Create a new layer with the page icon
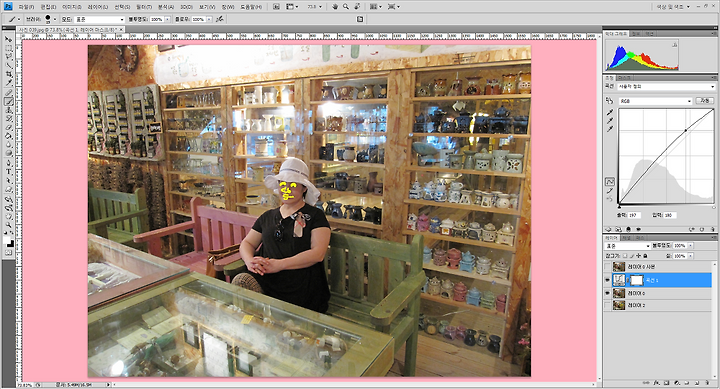Image resolution: width=720 pixels, height=389 pixels. coord(697,383)
